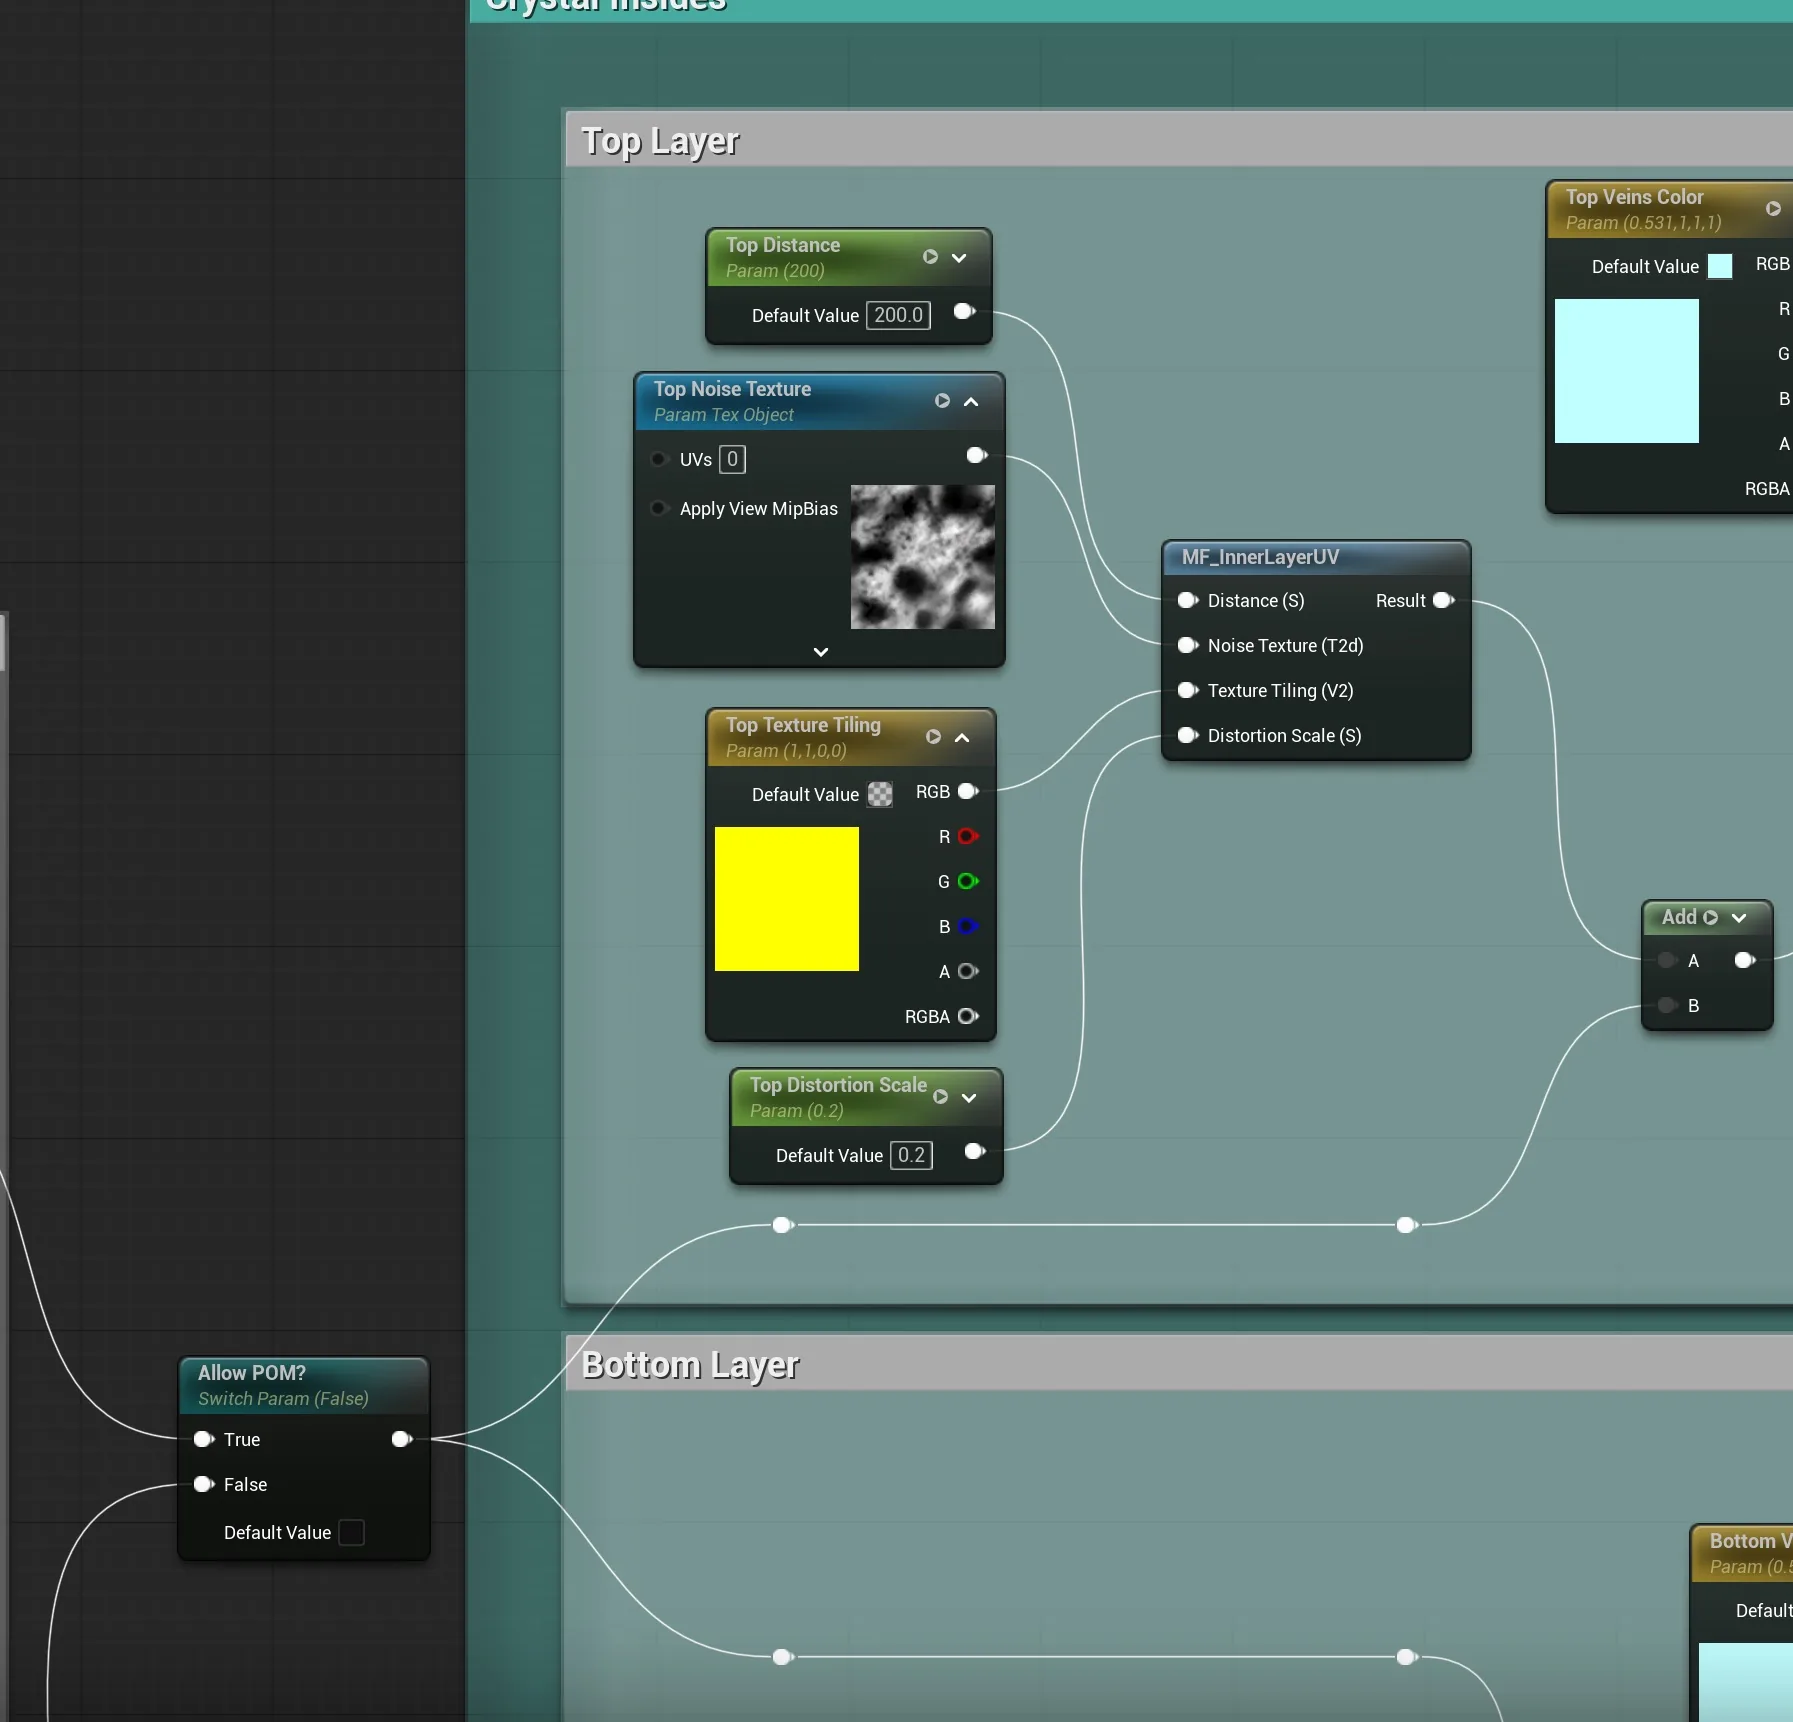Click the Top Distortion Scale preview icon
Image resolution: width=1793 pixels, height=1722 pixels.
tap(940, 1097)
